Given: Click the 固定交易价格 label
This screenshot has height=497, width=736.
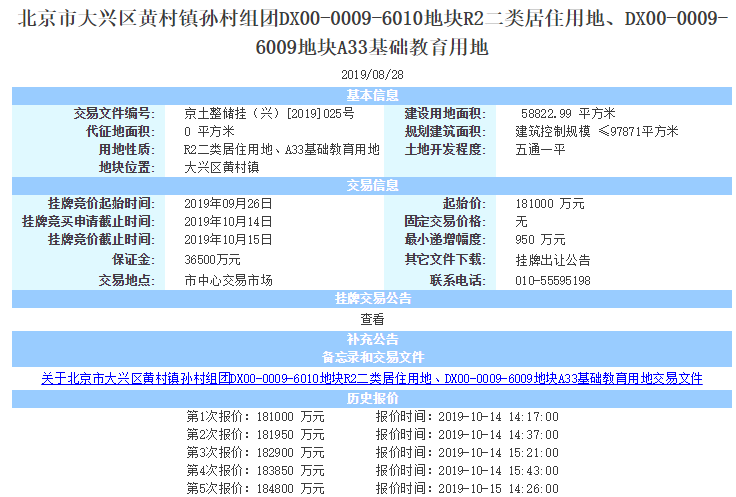Looking at the screenshot, I should coord(445,222).
